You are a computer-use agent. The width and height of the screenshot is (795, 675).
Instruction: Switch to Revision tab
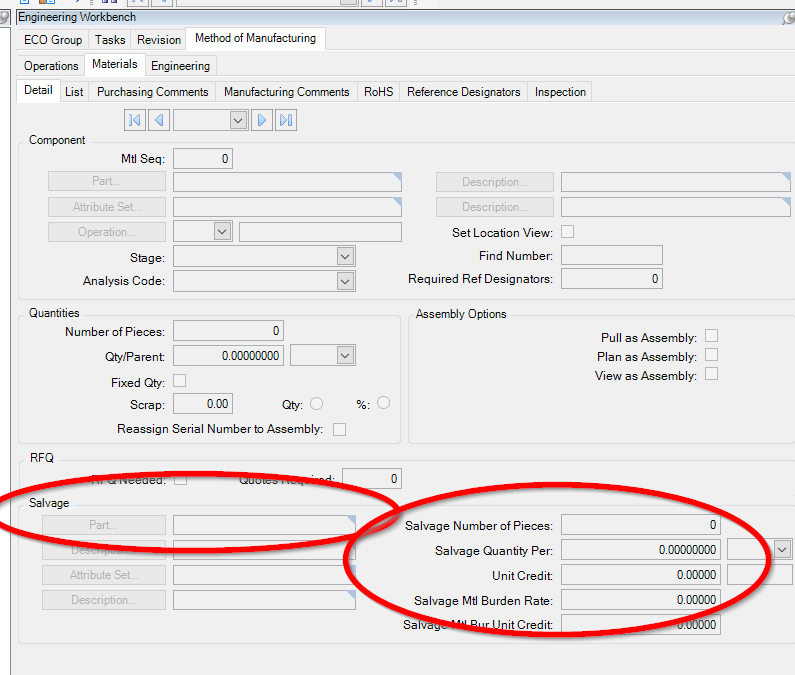(159, 40)
